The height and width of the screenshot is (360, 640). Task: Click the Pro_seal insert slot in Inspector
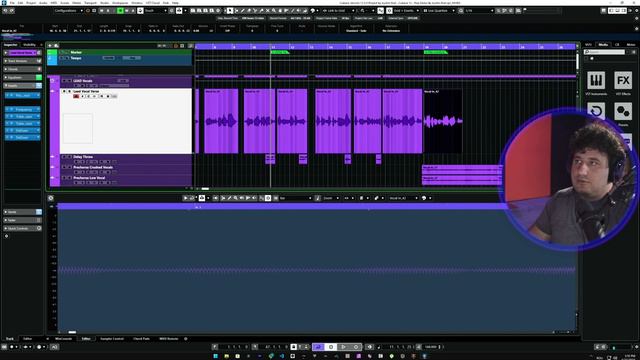pos(22,96)
